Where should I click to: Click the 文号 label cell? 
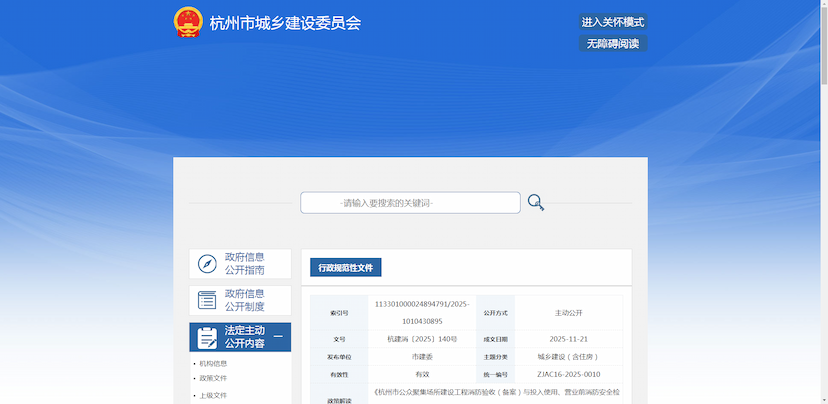[x=339, y=339]
